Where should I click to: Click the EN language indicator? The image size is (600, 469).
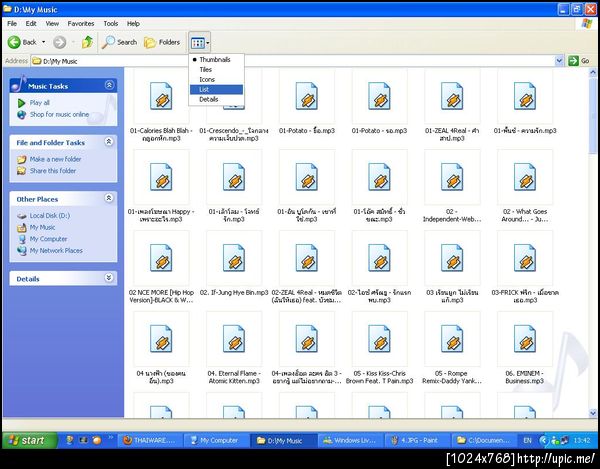(x=527, y=441)
